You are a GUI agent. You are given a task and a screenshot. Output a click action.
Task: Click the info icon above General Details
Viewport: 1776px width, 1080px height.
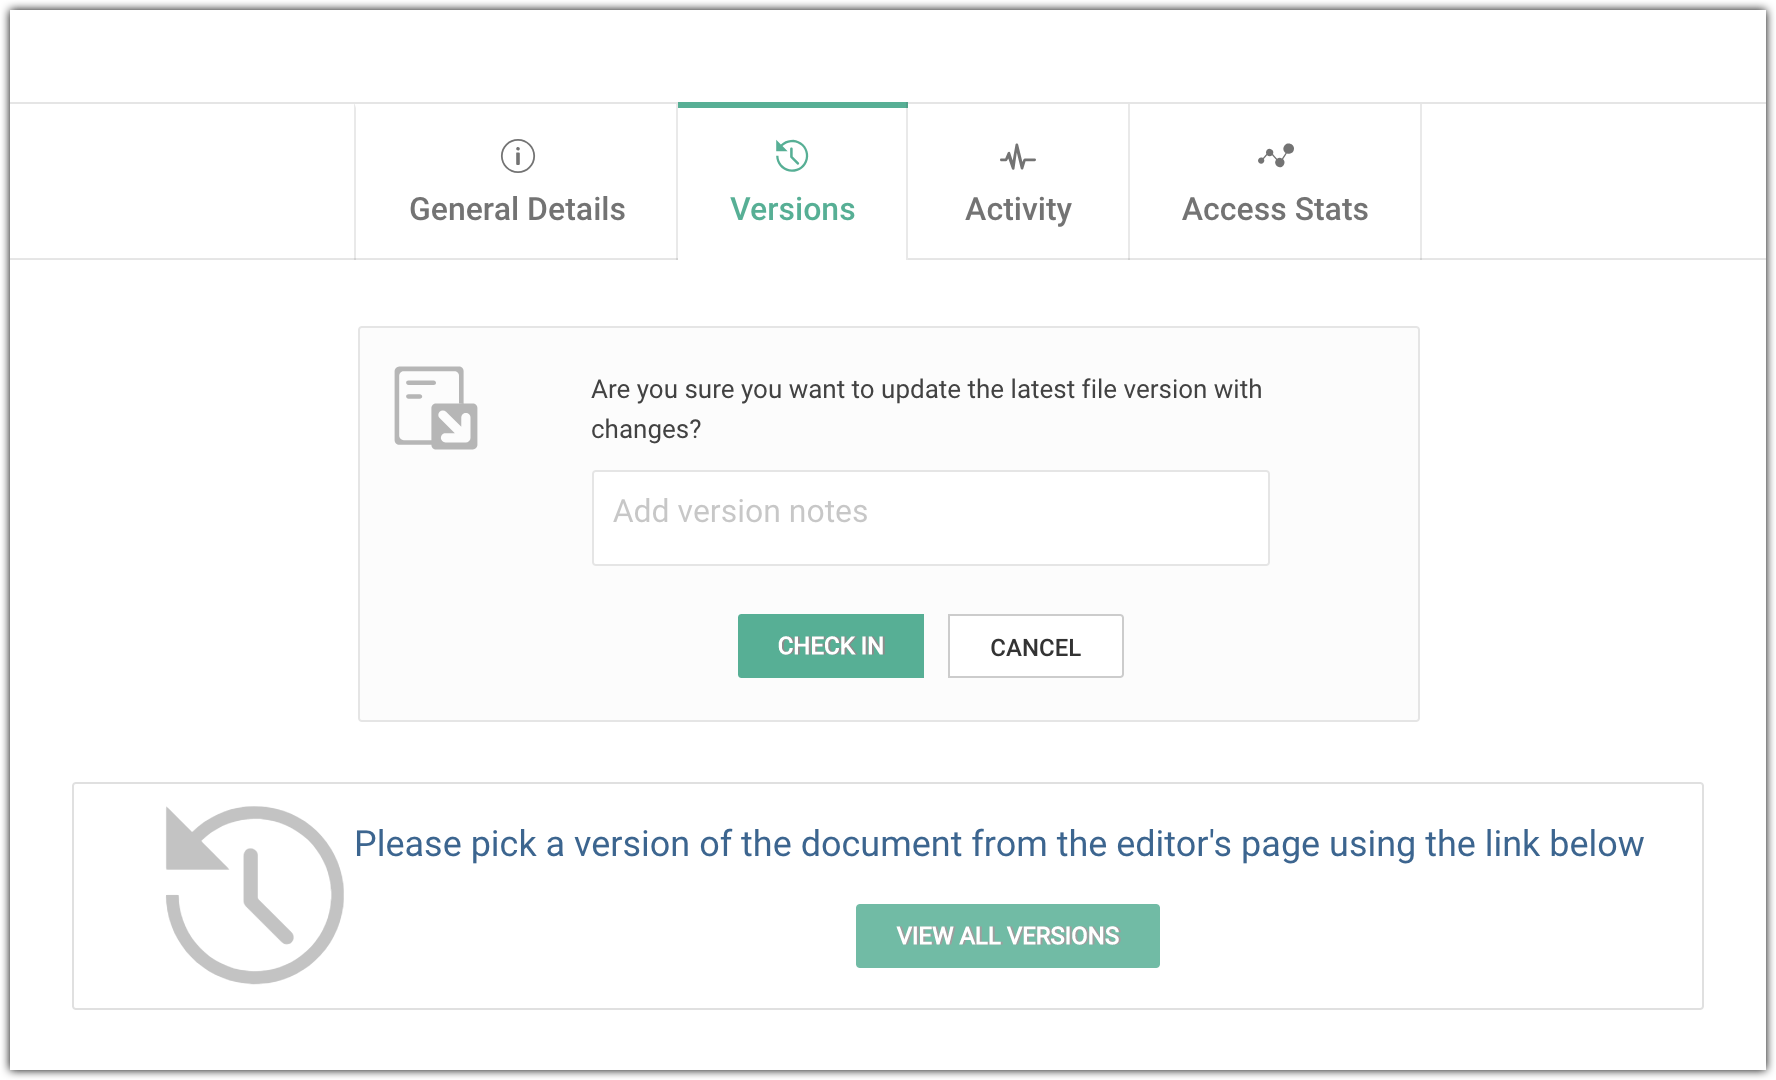(517, 156)
